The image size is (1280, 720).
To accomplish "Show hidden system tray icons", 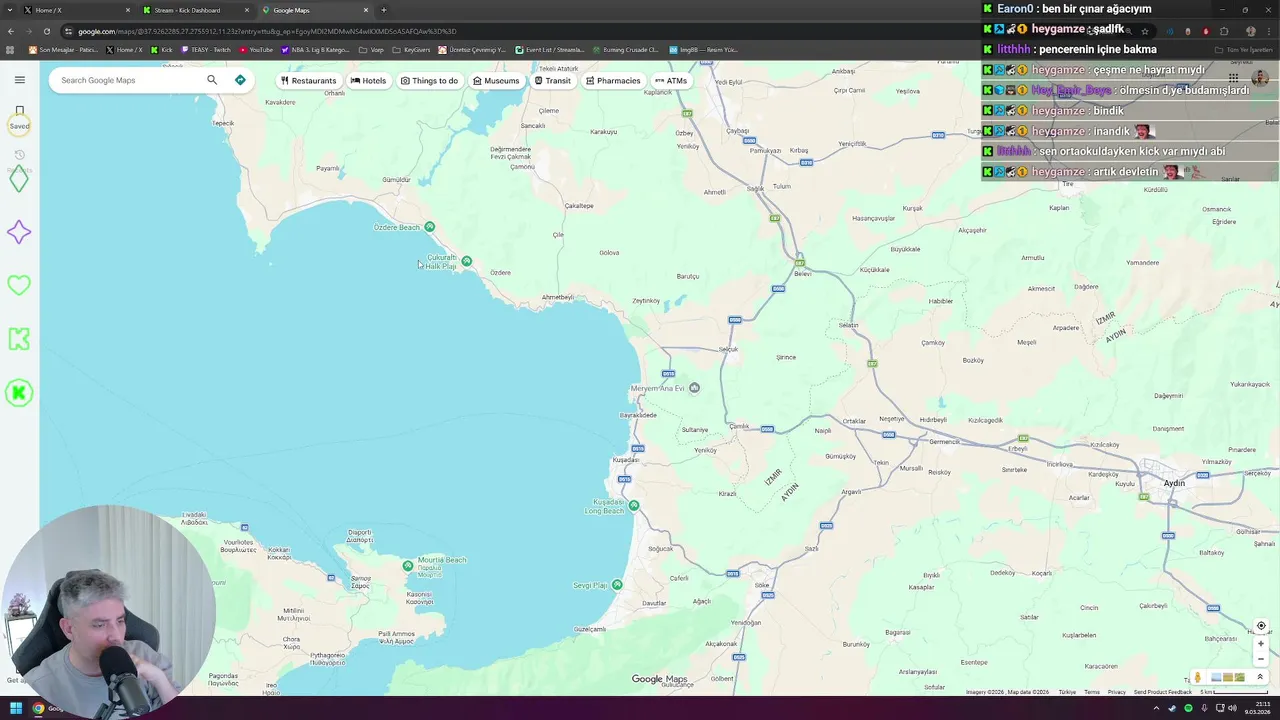I will pos(1157,708).
